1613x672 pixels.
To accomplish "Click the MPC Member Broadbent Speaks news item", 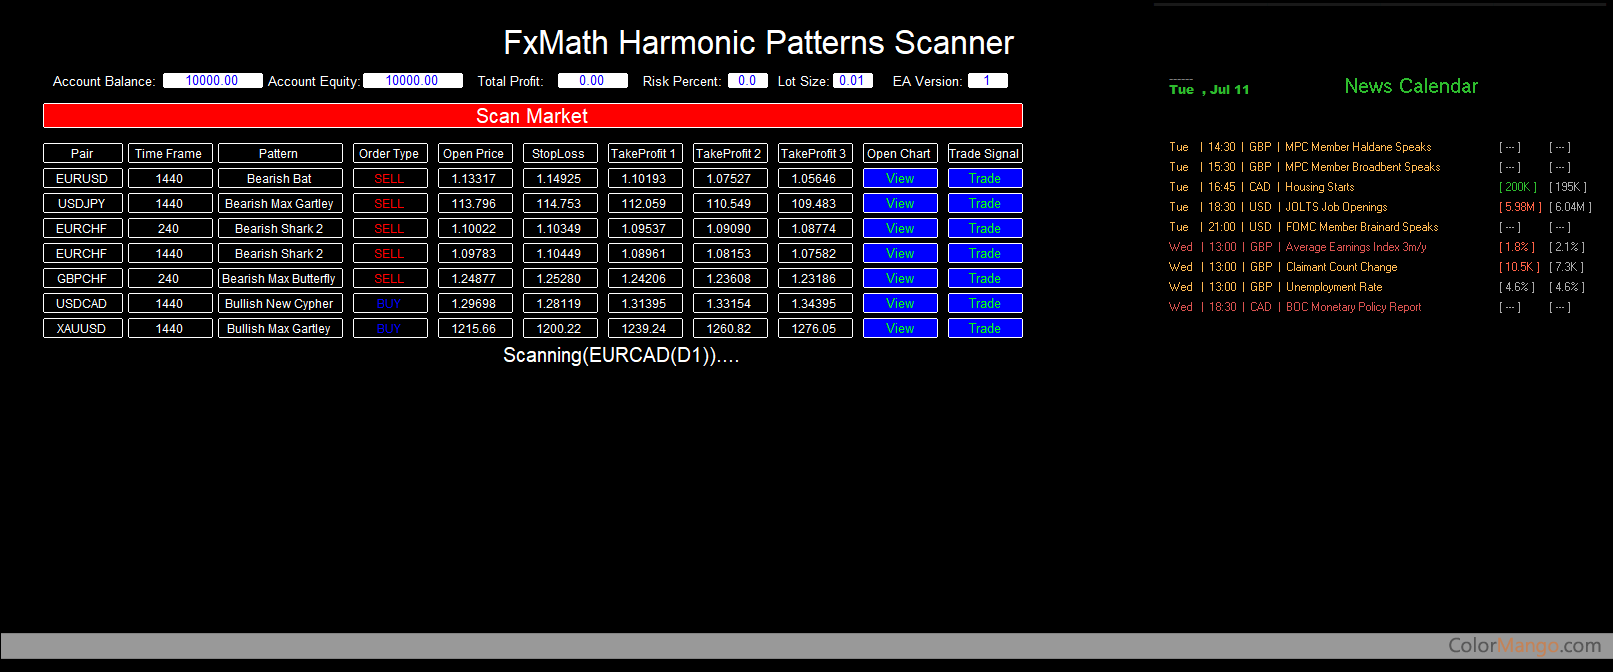I will (x=1362, y=167).
